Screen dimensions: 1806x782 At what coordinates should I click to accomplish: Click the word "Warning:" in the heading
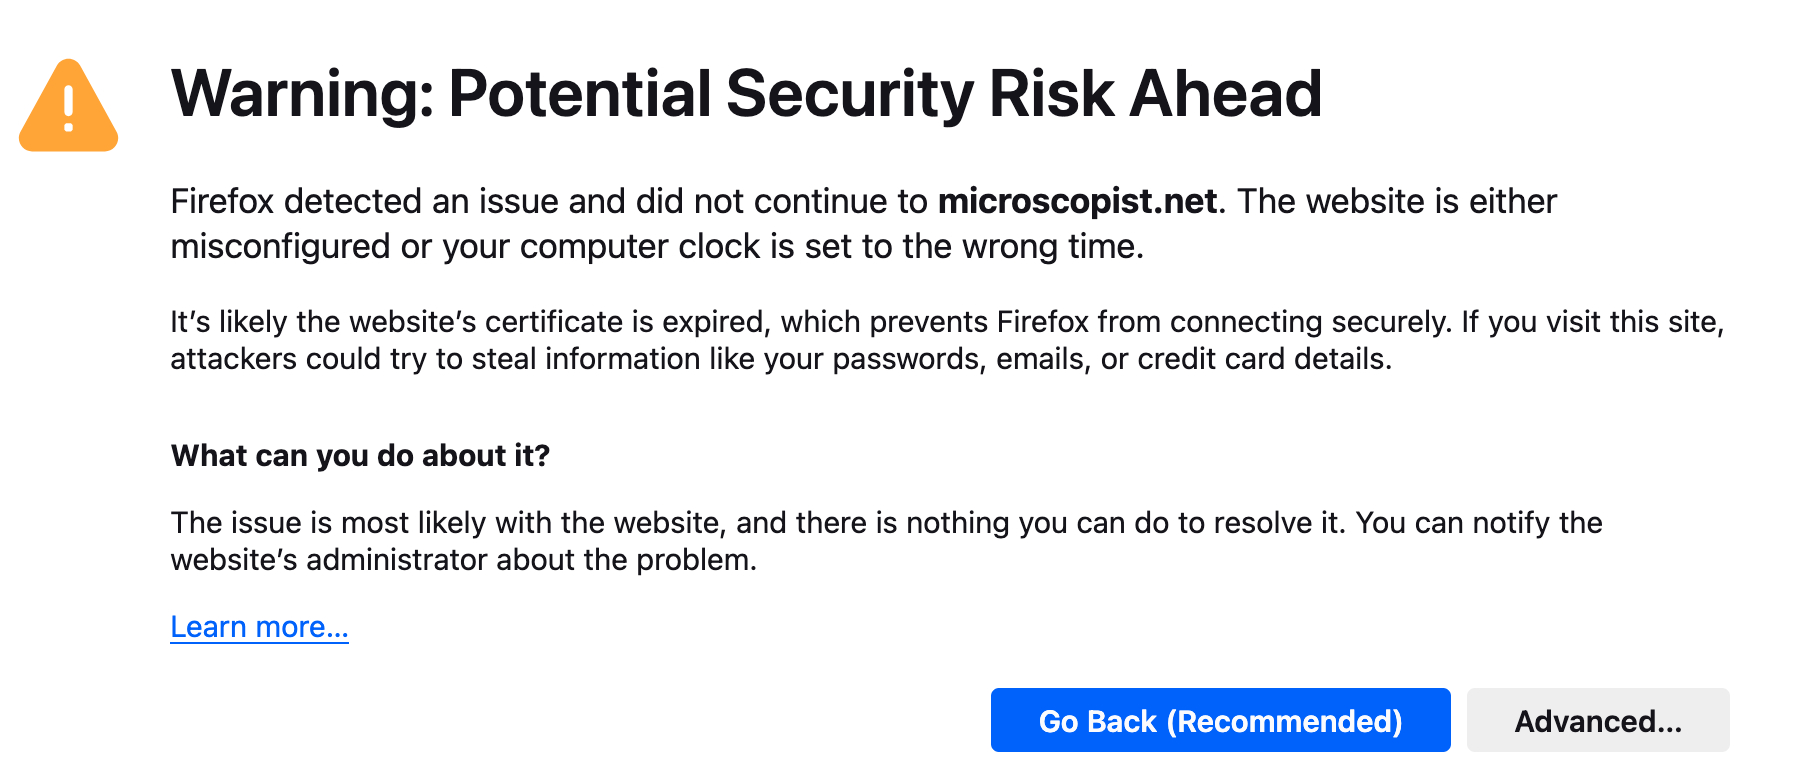(302, 94)
